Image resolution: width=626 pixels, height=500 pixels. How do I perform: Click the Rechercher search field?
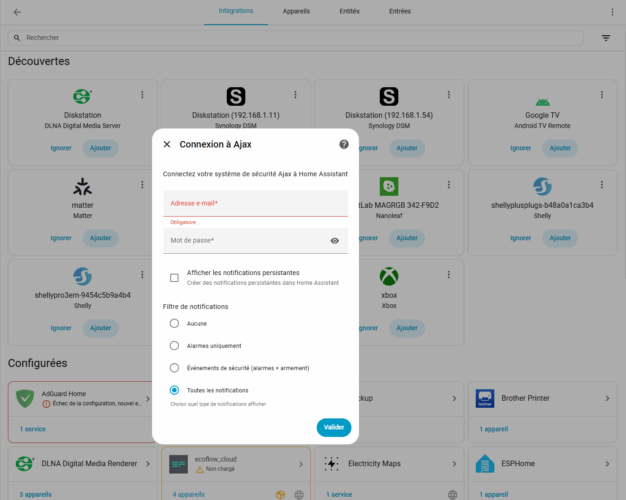pos(295,38)
